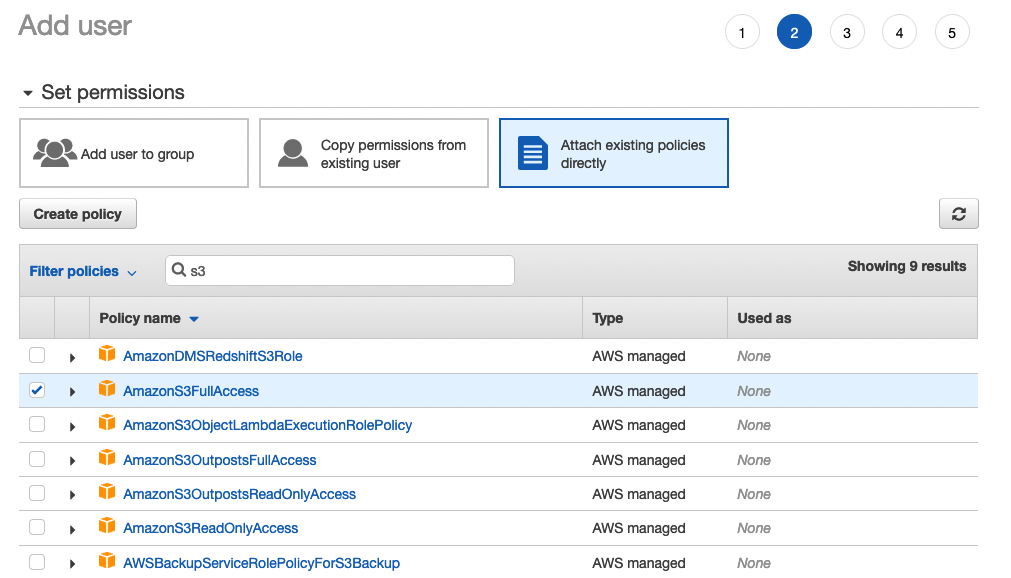Open the AmazonS3FullAccess policy link

191,391
